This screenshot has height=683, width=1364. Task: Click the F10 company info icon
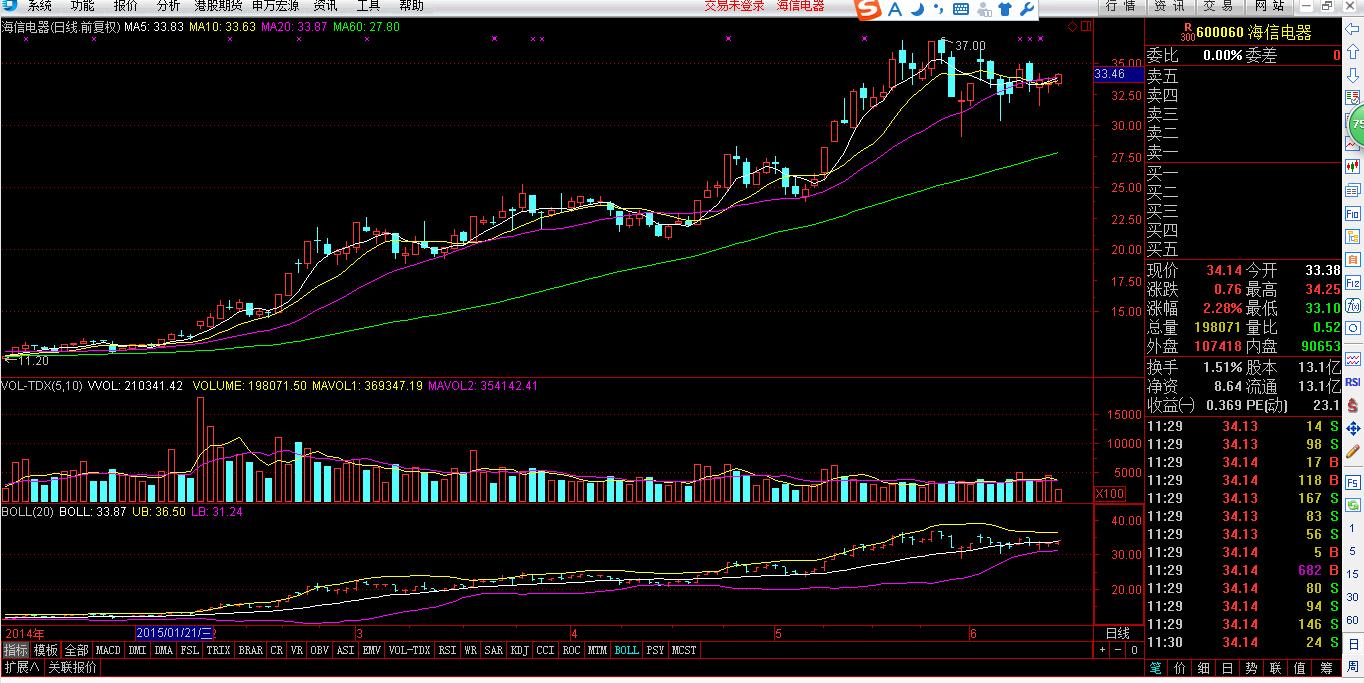click(1352, 213)
